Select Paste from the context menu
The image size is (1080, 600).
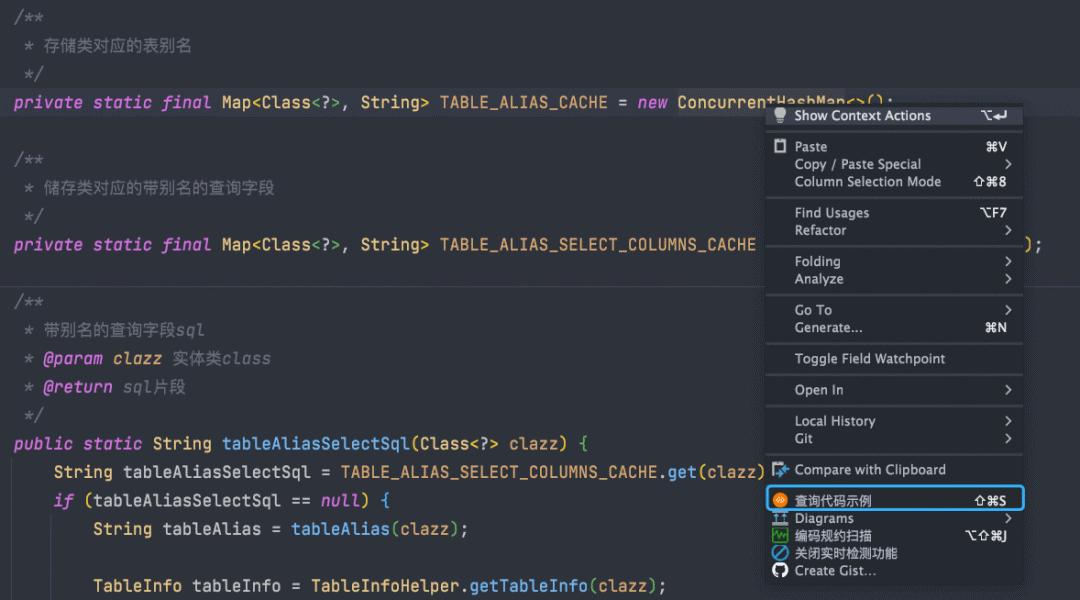coord(894,147)
